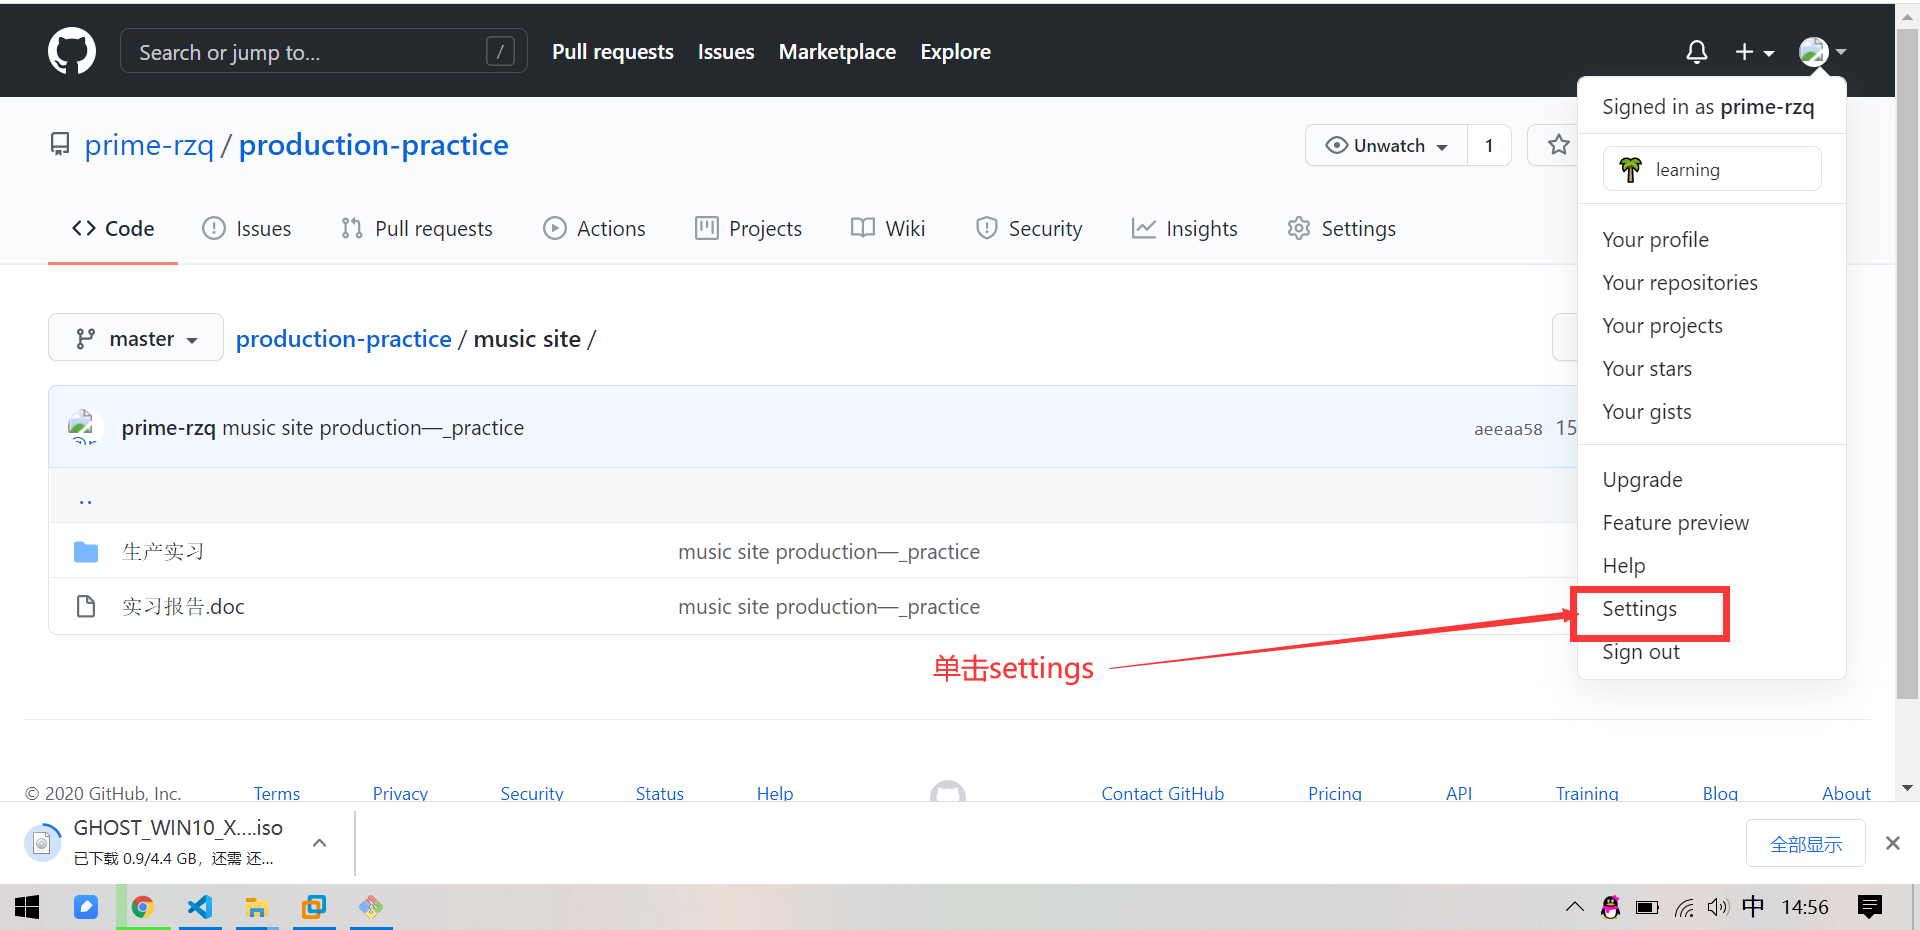Select Marketplace in the top menu
Screen dimensions: 1920x930
837,51
